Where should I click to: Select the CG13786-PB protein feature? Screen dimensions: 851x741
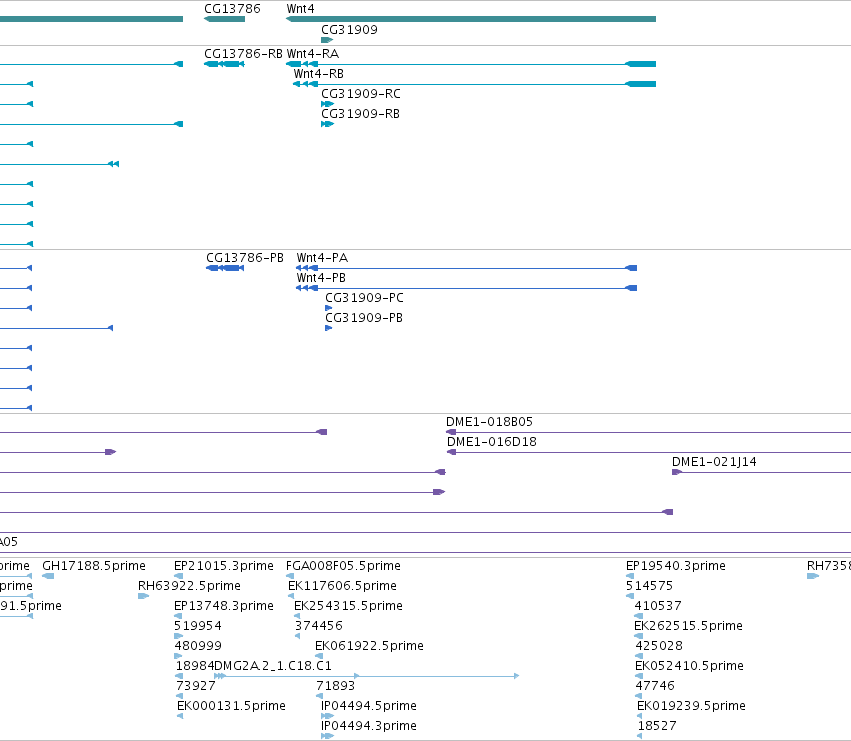(x=225, y=268)
